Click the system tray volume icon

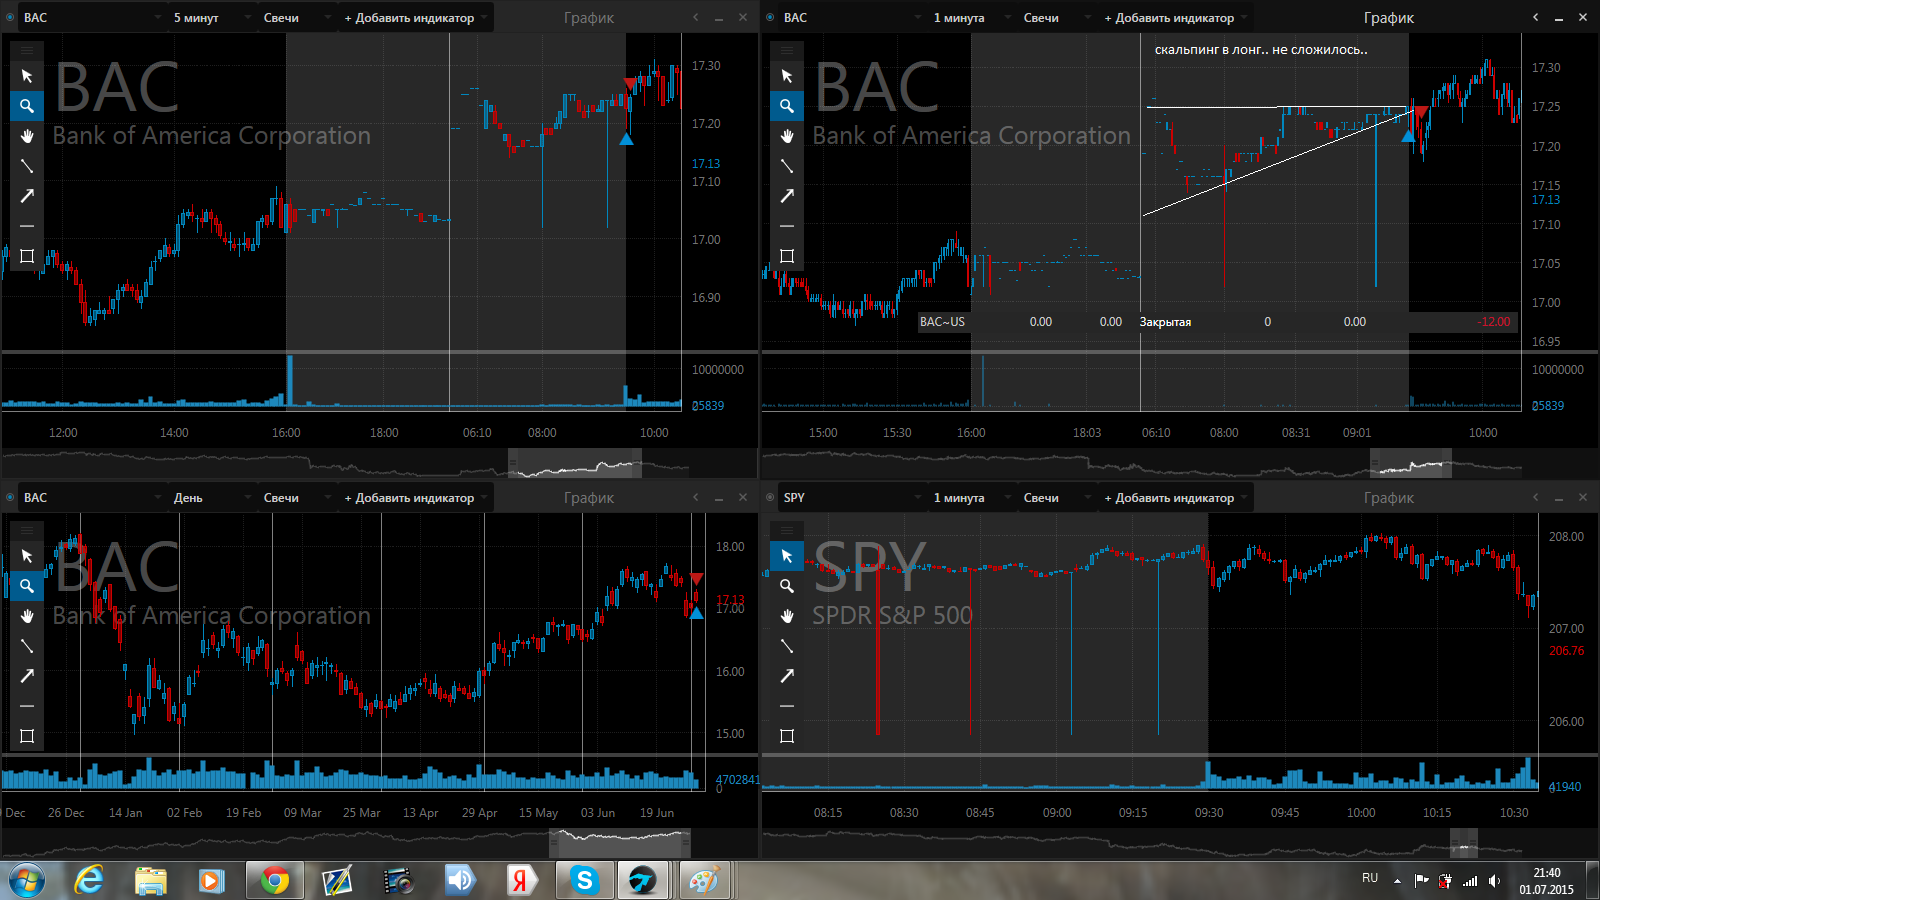click(x=1494, y=881)
